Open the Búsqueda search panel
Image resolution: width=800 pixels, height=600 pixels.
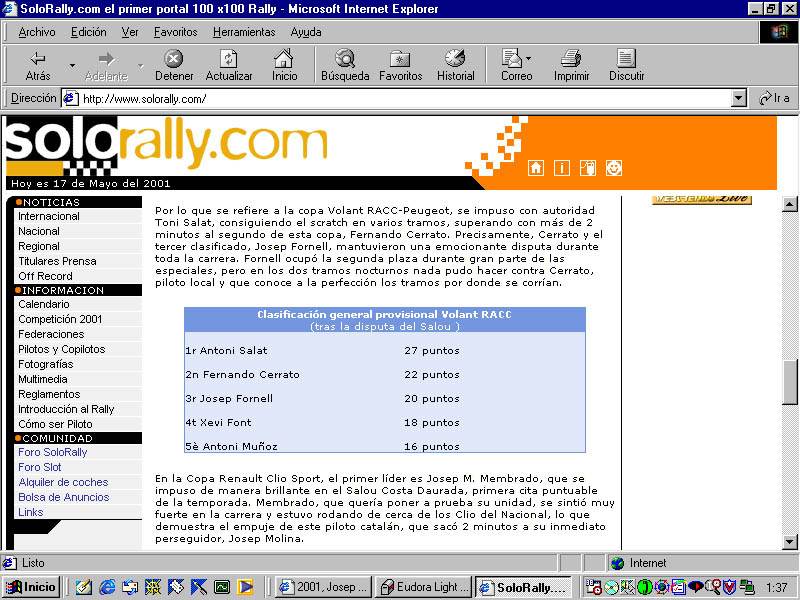[x=345, y=65]
